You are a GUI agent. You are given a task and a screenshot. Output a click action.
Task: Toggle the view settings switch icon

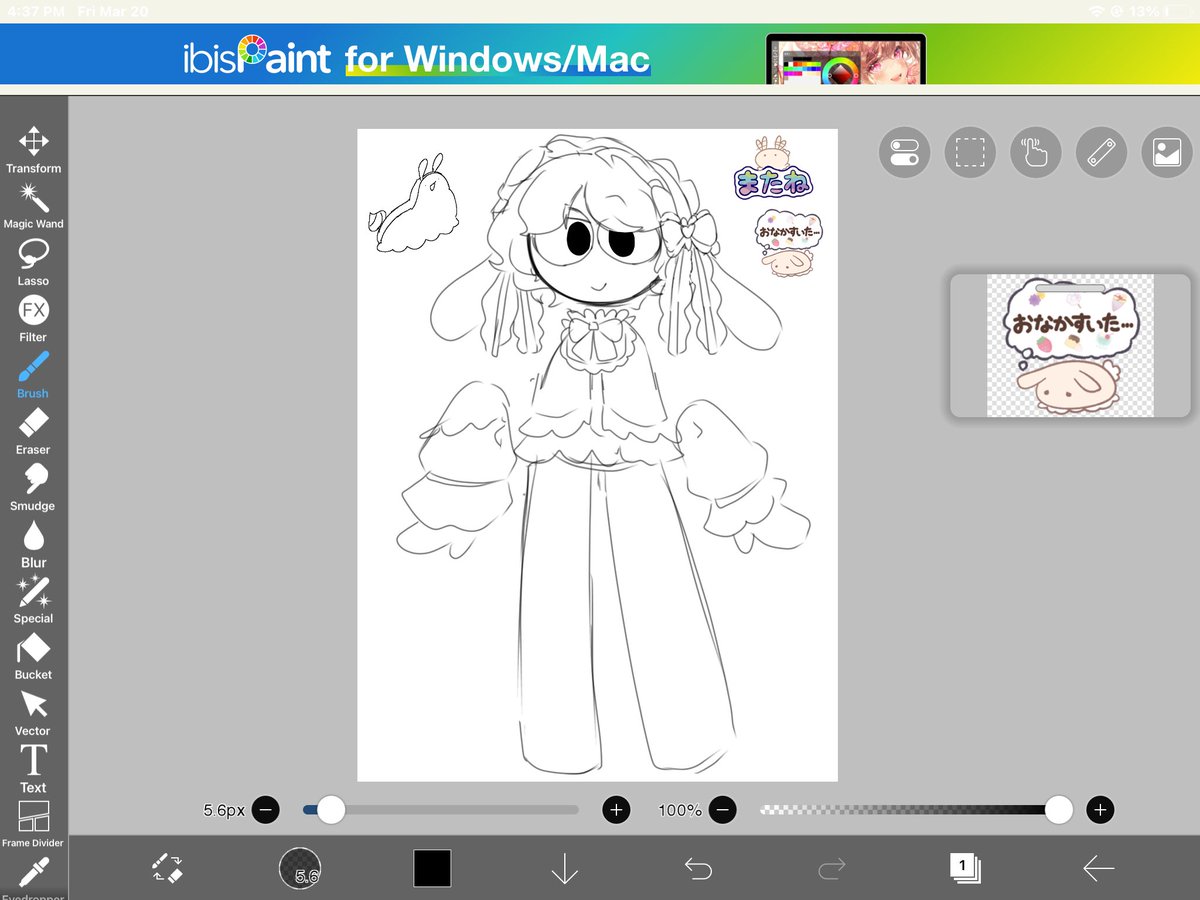coord(904,152)
